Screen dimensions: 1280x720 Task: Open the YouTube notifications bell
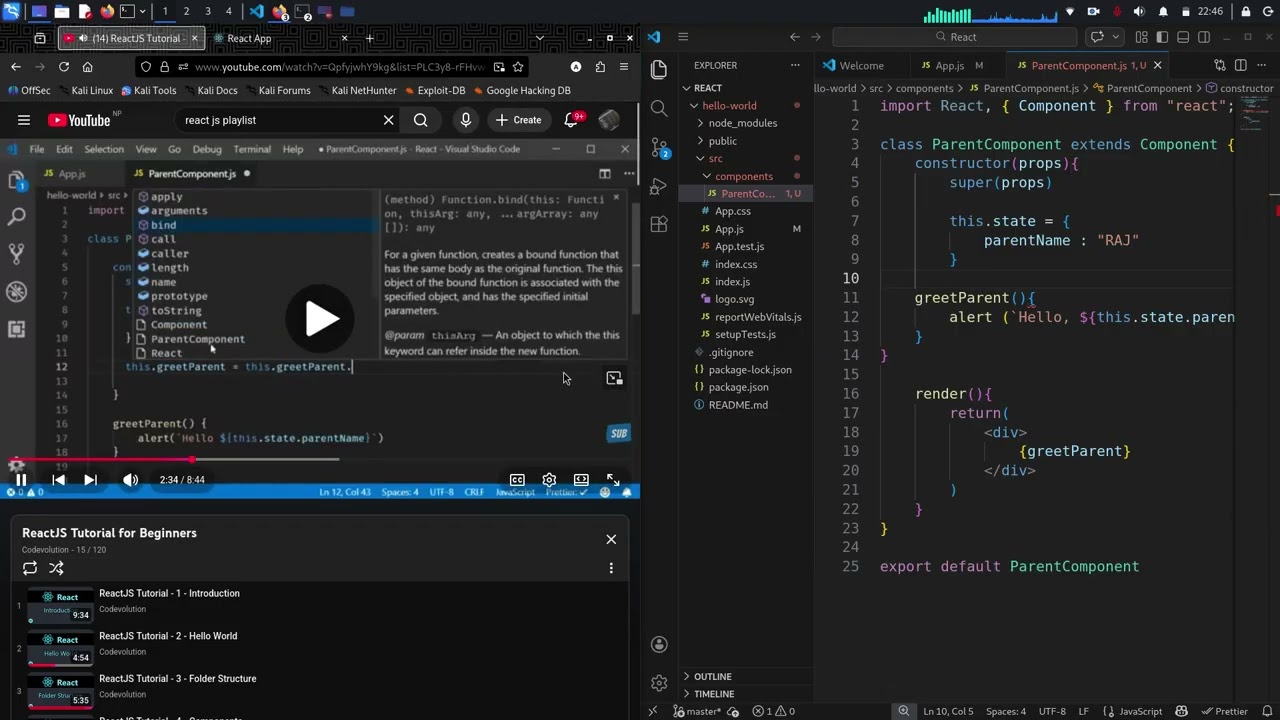pos(573,120)
